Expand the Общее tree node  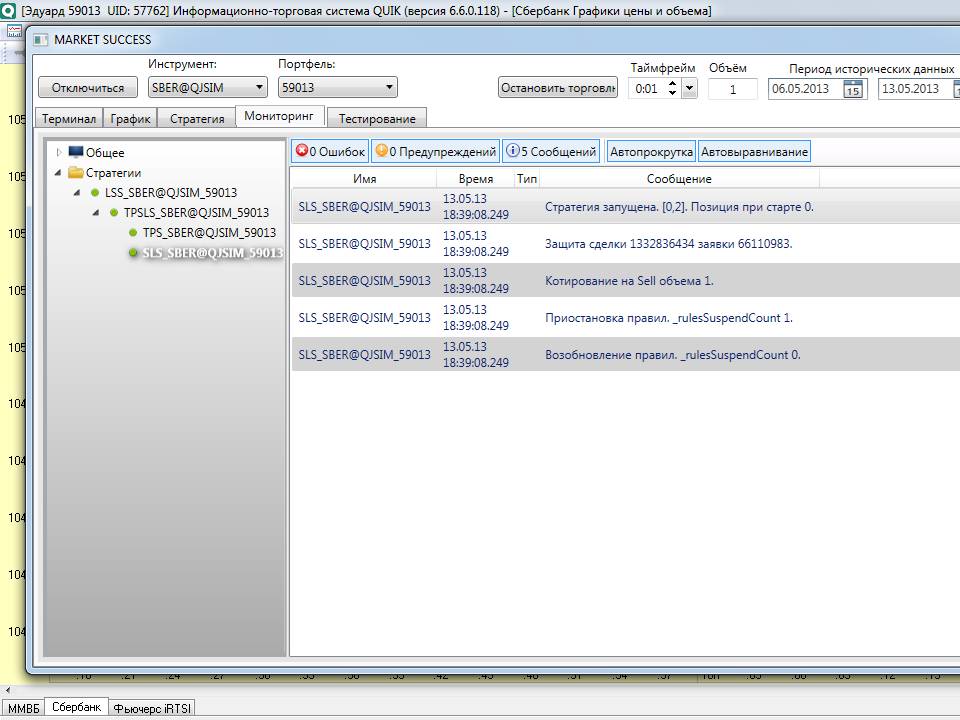click(59, 153)
